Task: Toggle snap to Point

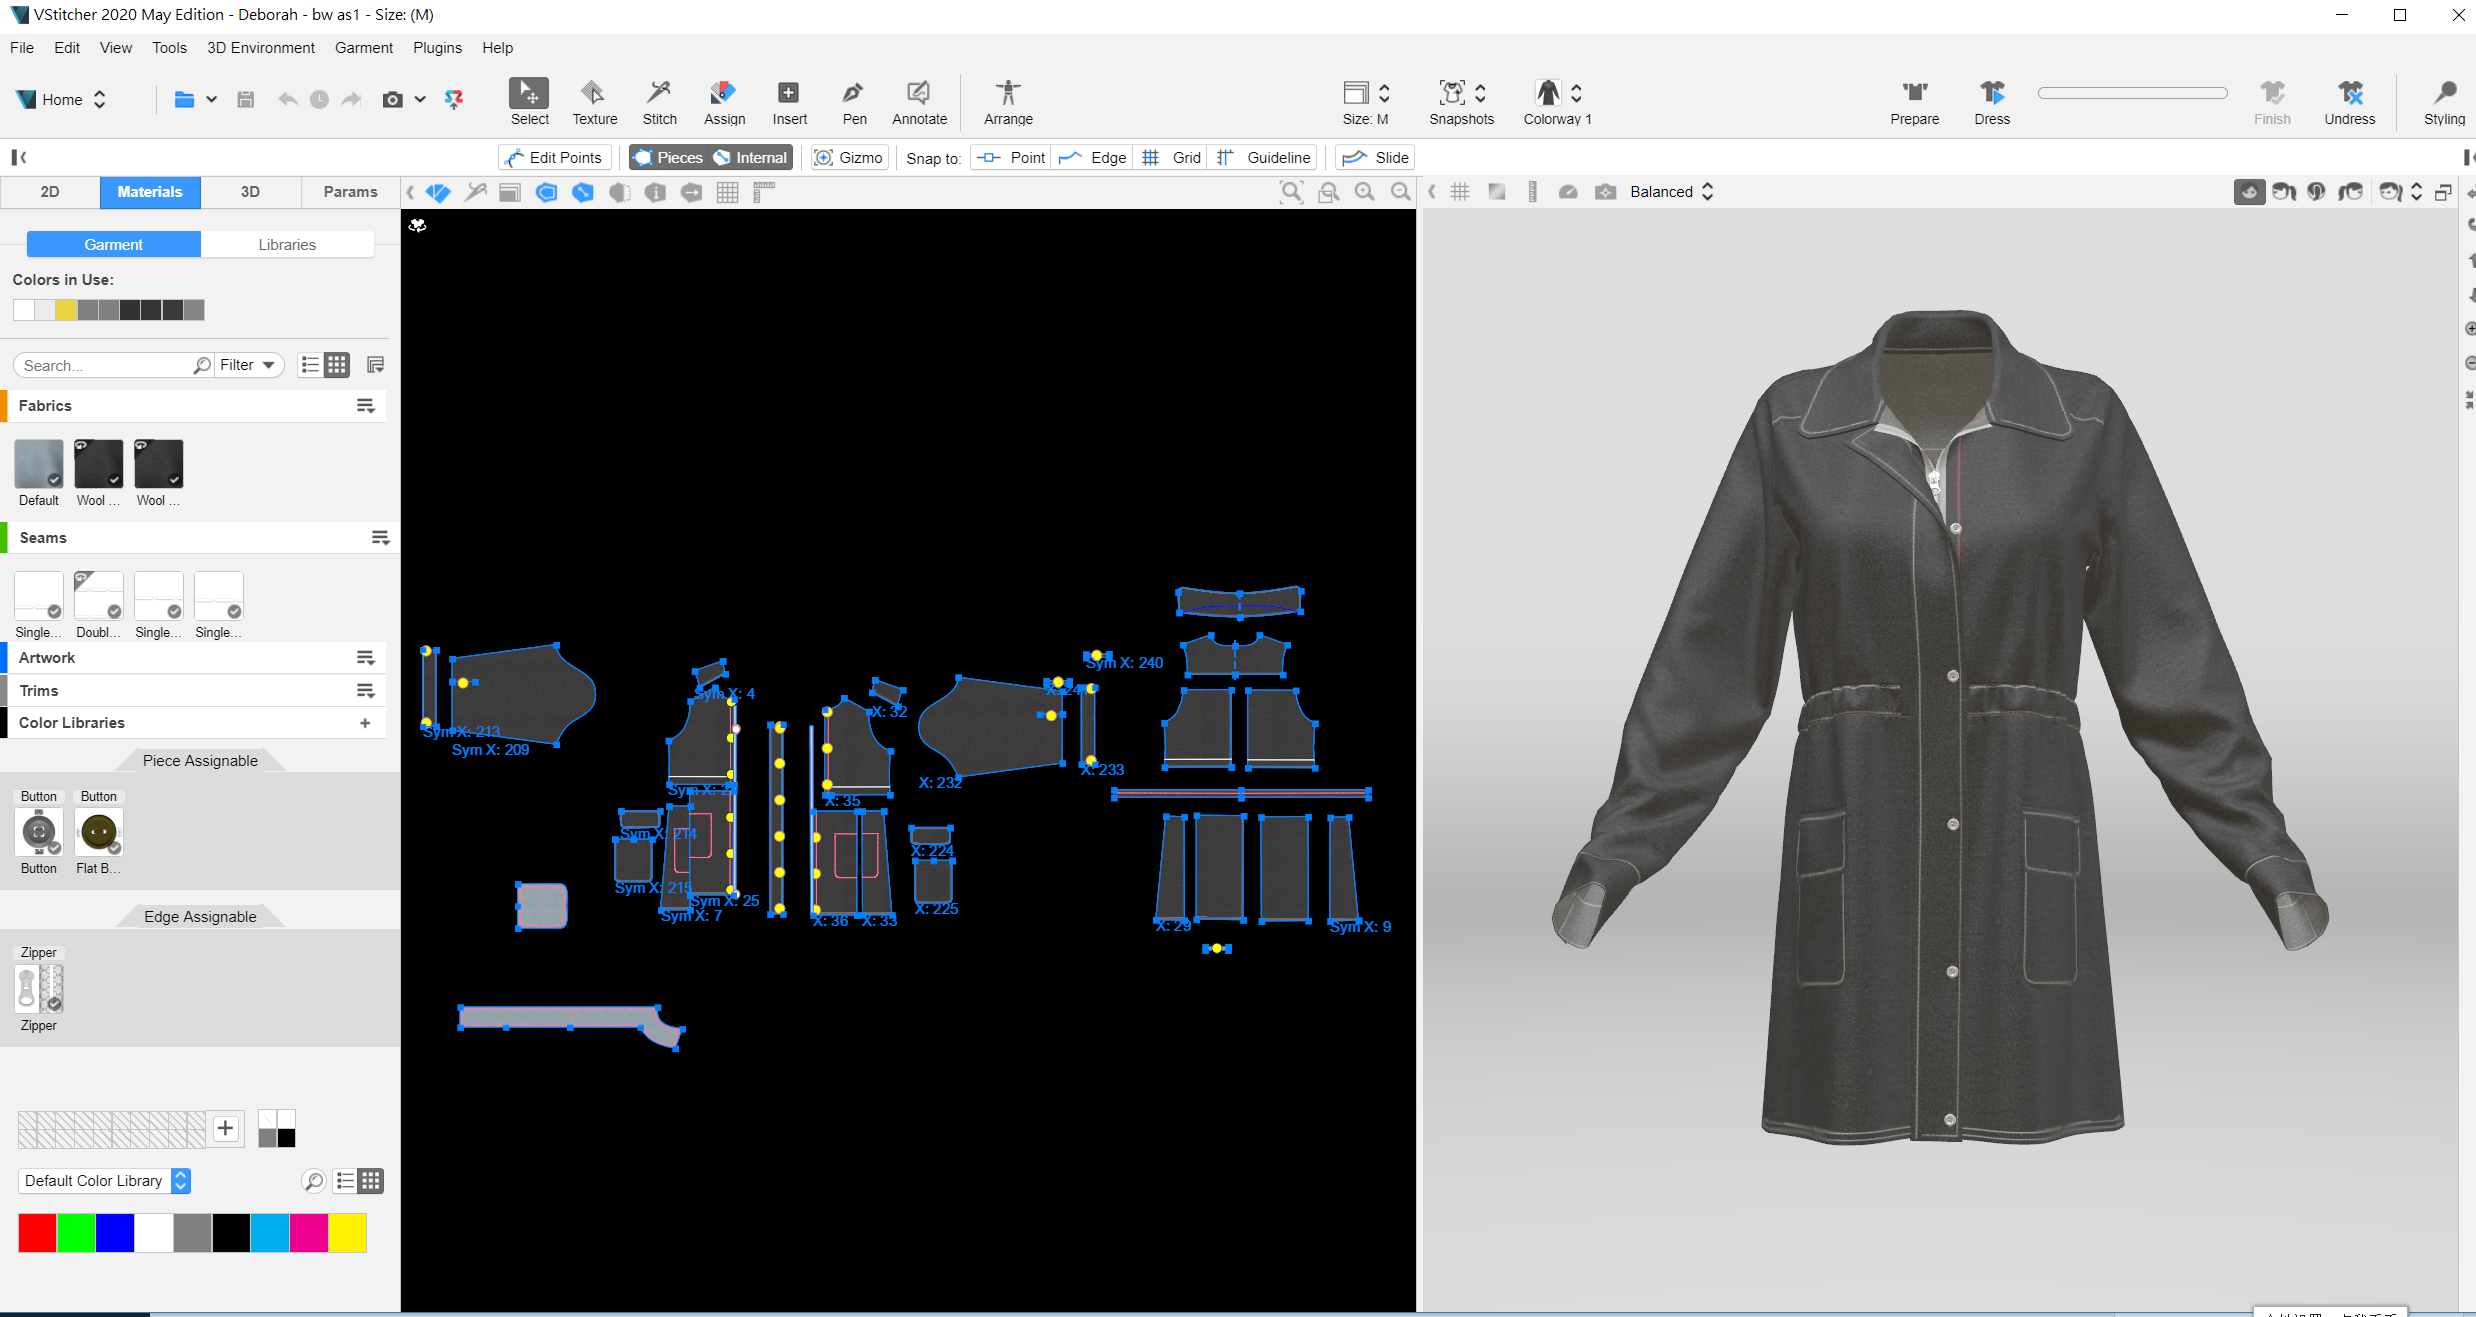Action: pos(1010,157)
